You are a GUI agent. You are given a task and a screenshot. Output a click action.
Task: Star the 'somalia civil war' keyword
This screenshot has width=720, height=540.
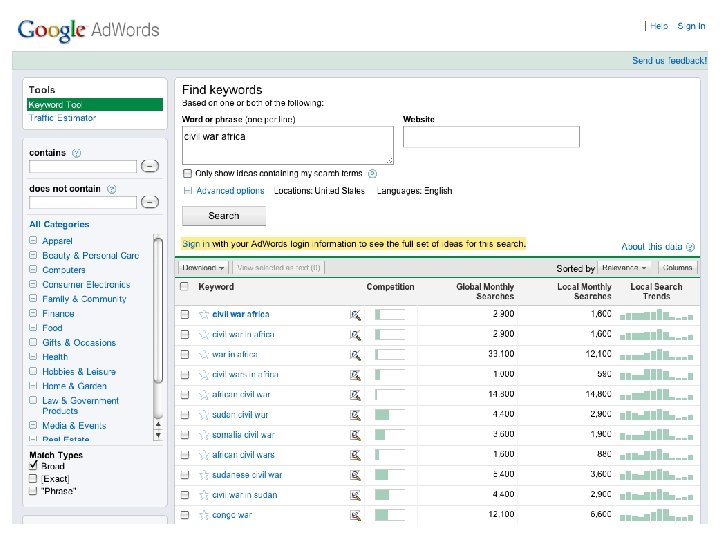coord(204,435)
